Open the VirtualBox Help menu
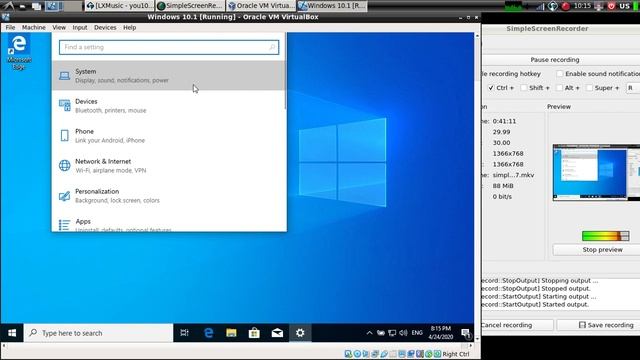 (129, 27)
